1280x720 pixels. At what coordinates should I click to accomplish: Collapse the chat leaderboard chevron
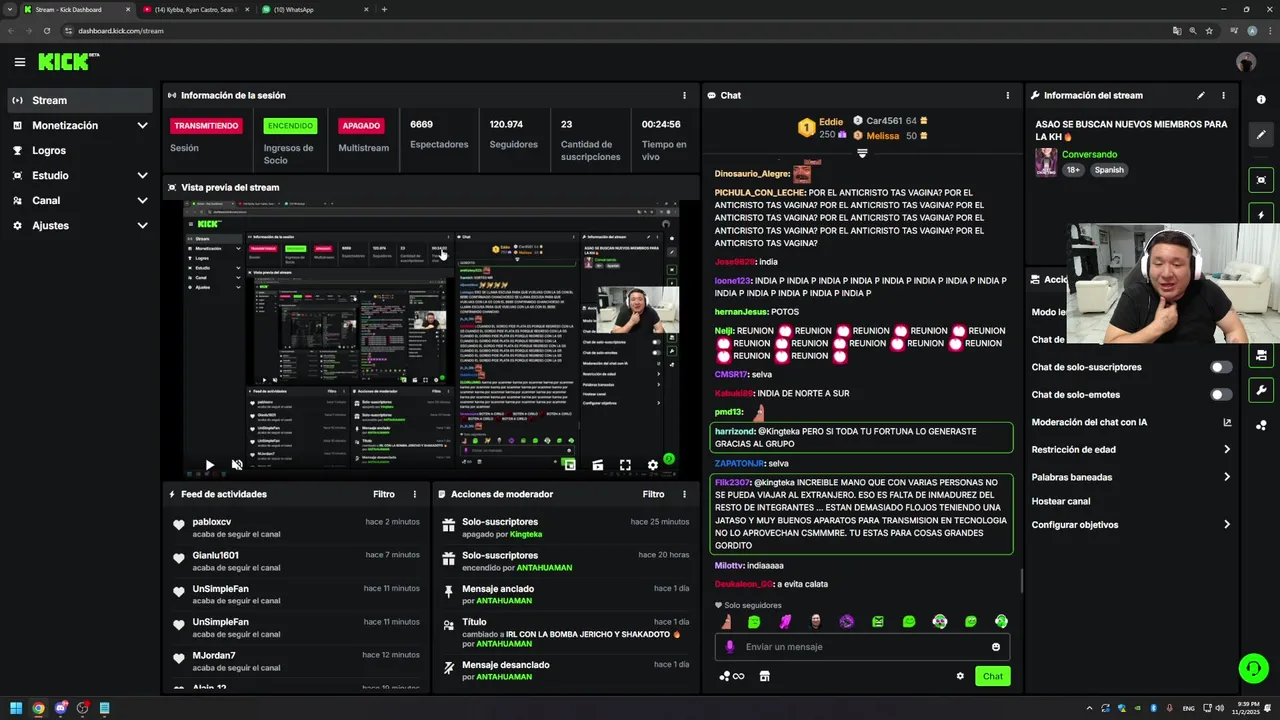pyautogui.click(x=862, y=154)
